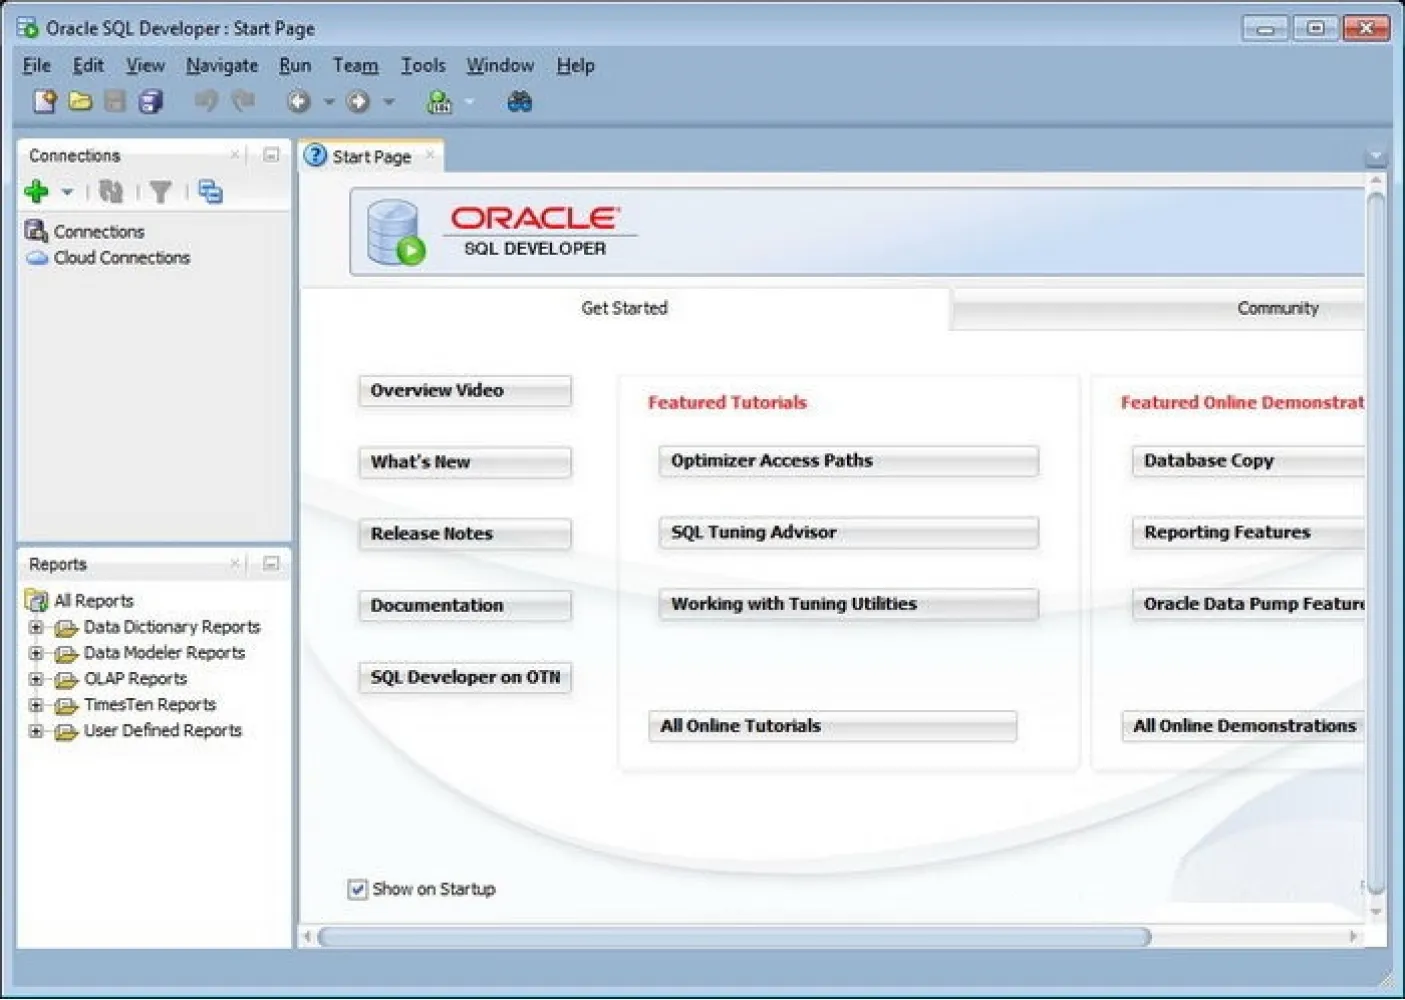Click the Undo arrow toolbar icon

coord(206,101)
